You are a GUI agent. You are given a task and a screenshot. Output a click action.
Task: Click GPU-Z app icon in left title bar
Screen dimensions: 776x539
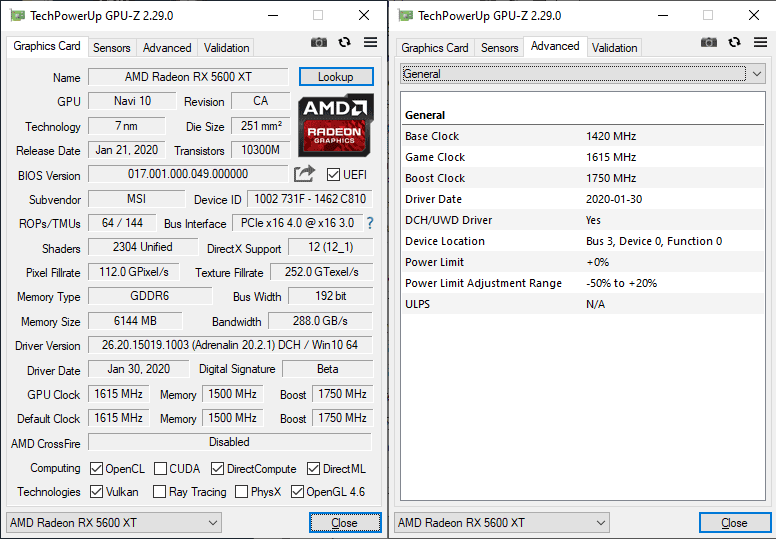tap(18, 16)
